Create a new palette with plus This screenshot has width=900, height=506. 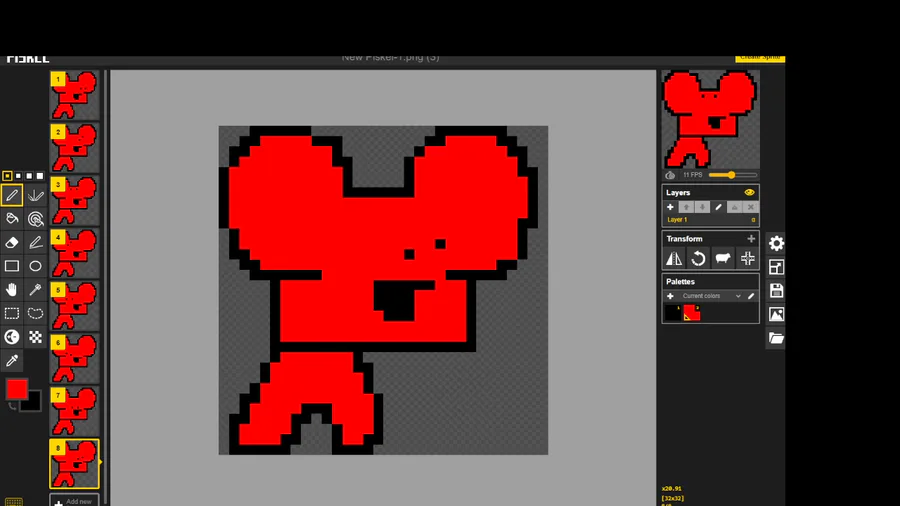tap(670, 296)
